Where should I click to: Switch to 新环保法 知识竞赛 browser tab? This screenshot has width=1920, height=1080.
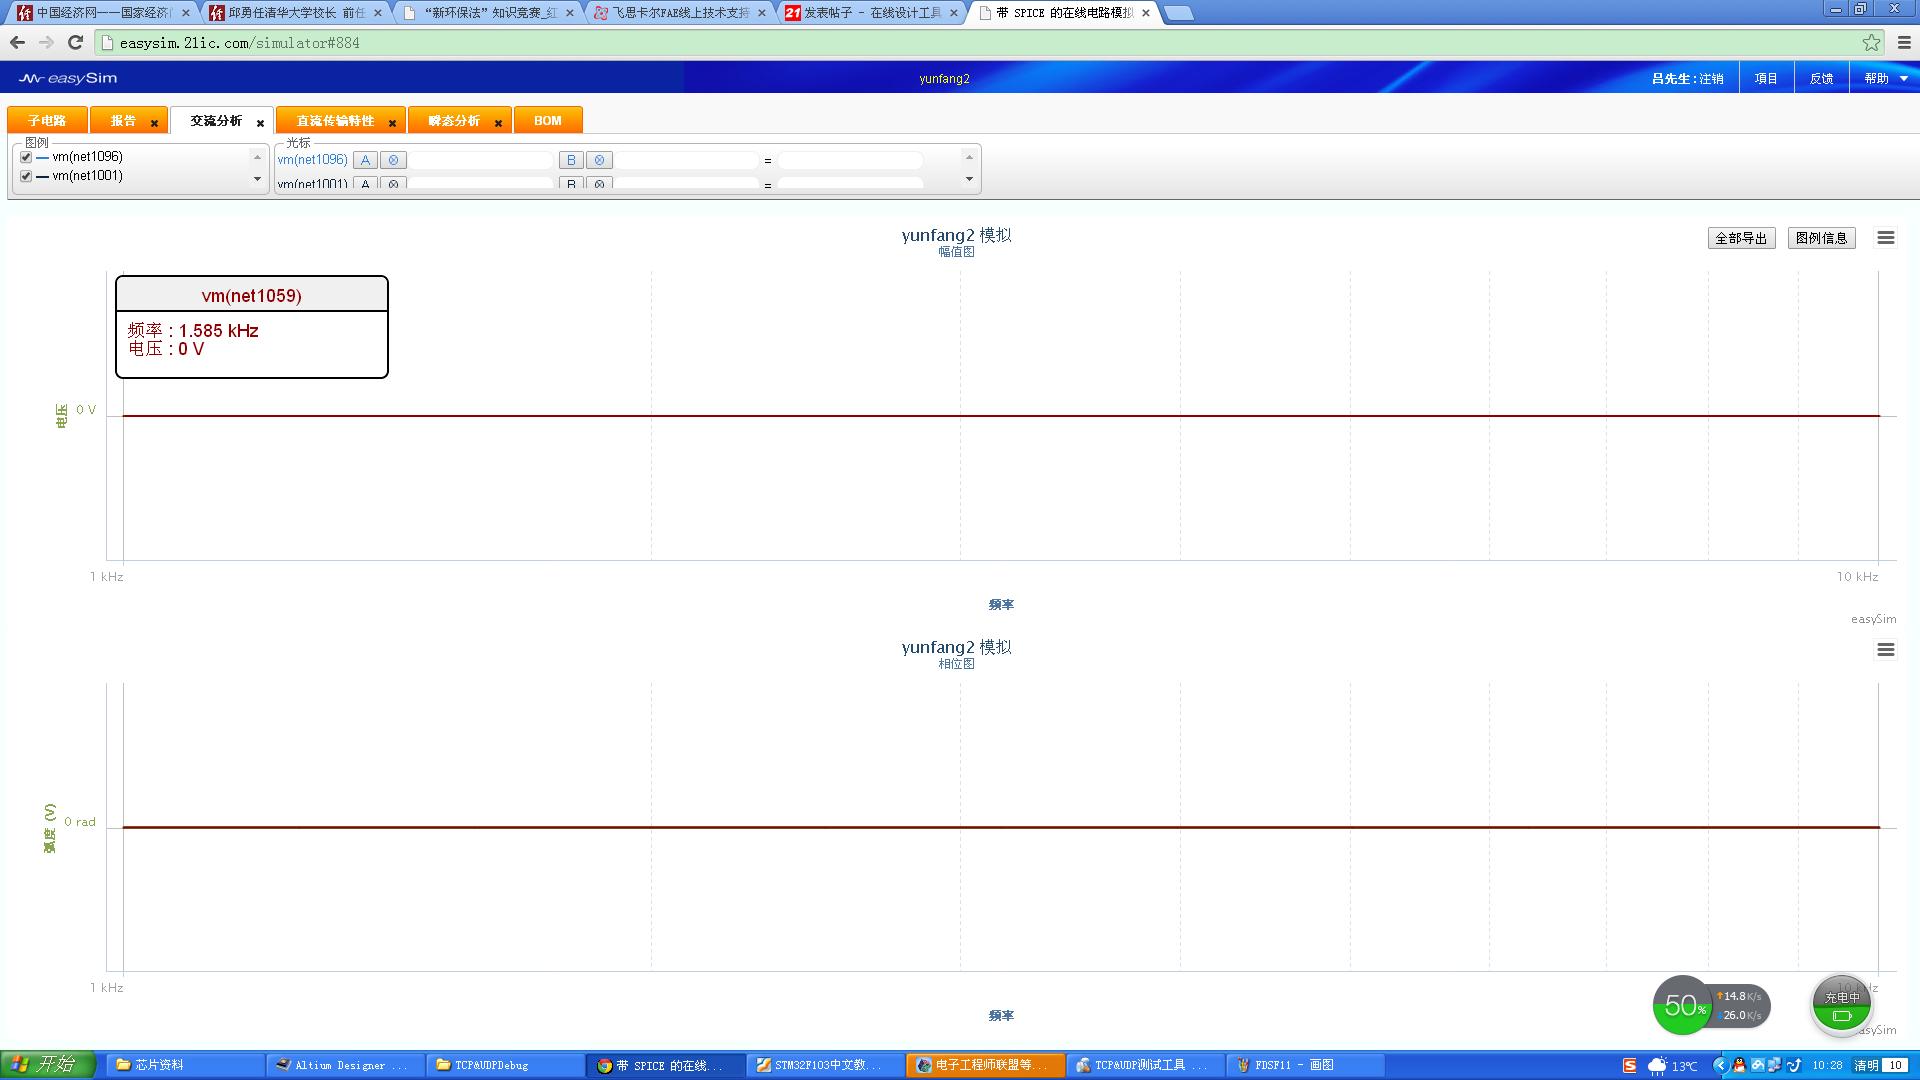(x=489, y=13)
